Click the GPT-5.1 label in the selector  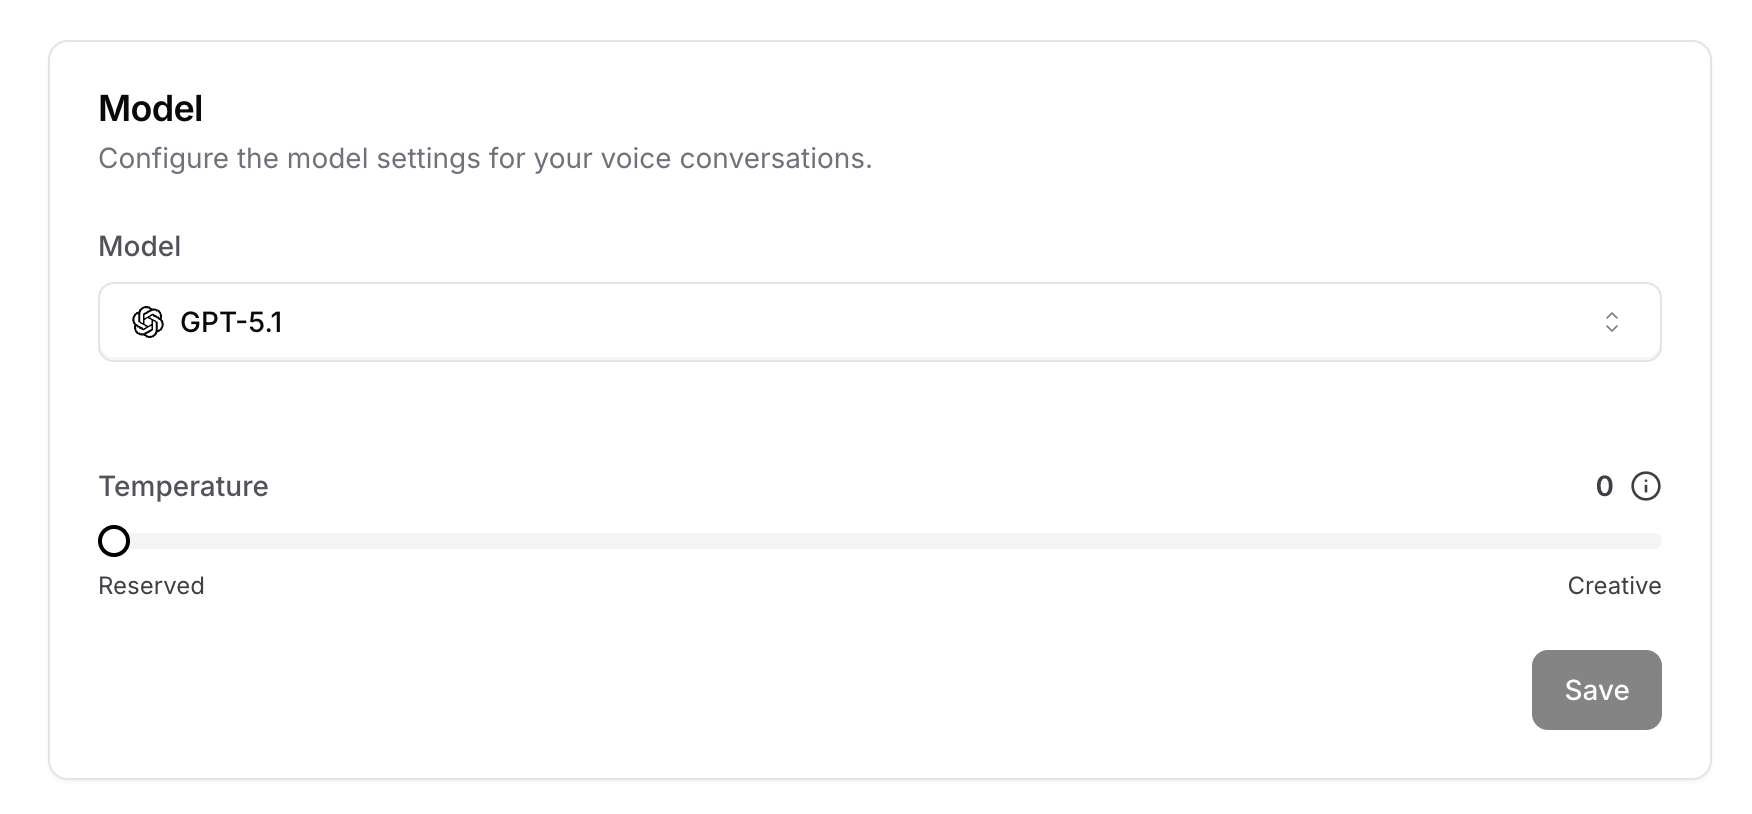[x=231, y=322]
